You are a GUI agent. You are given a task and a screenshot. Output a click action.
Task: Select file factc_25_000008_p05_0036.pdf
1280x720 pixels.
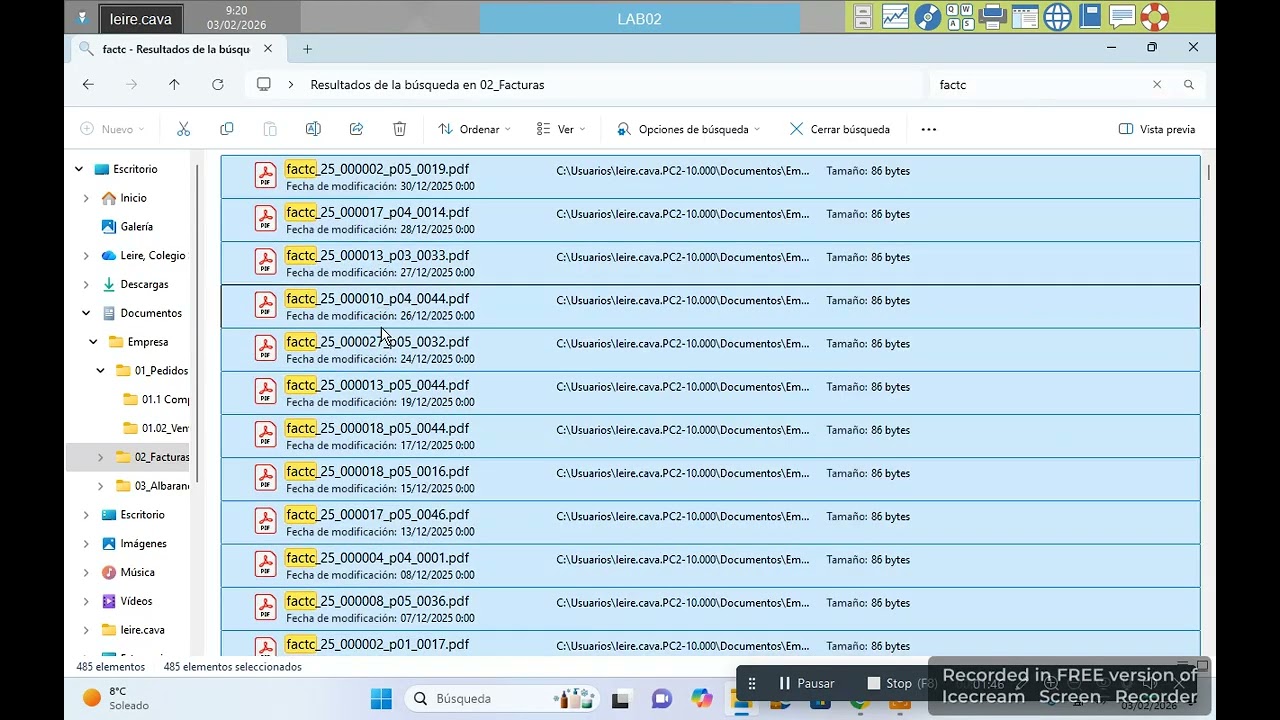point(711,608)
